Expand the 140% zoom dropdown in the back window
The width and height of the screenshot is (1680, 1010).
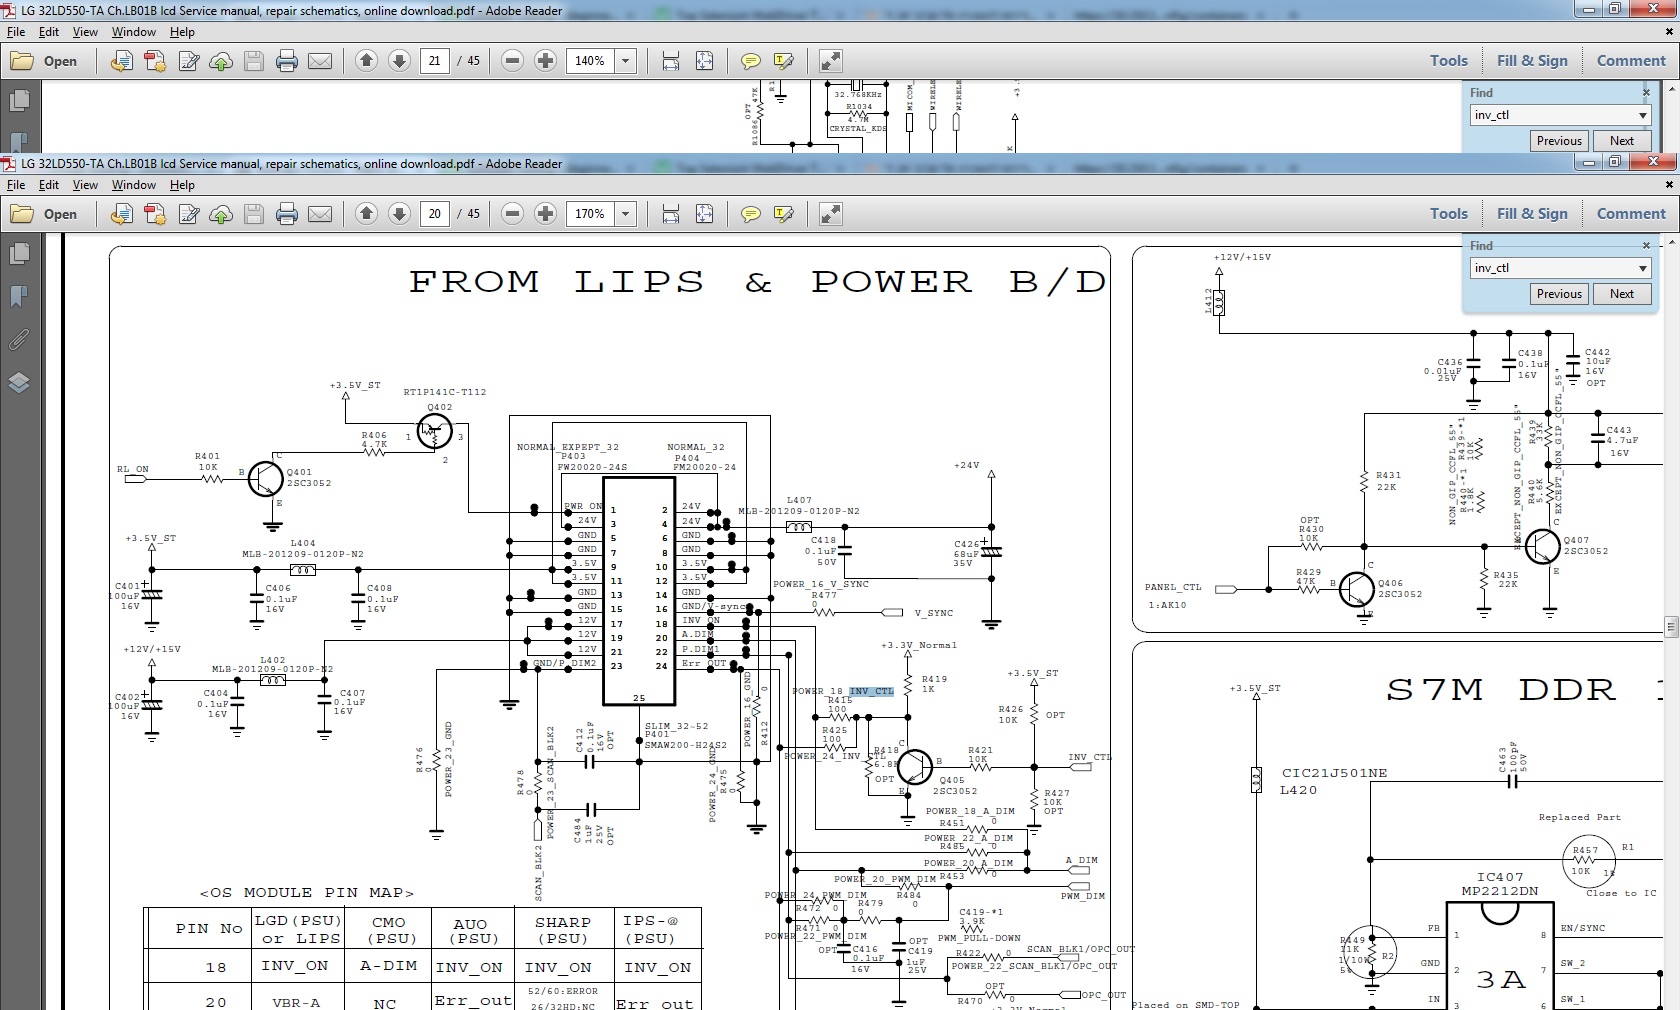click(x=626, y=61)
